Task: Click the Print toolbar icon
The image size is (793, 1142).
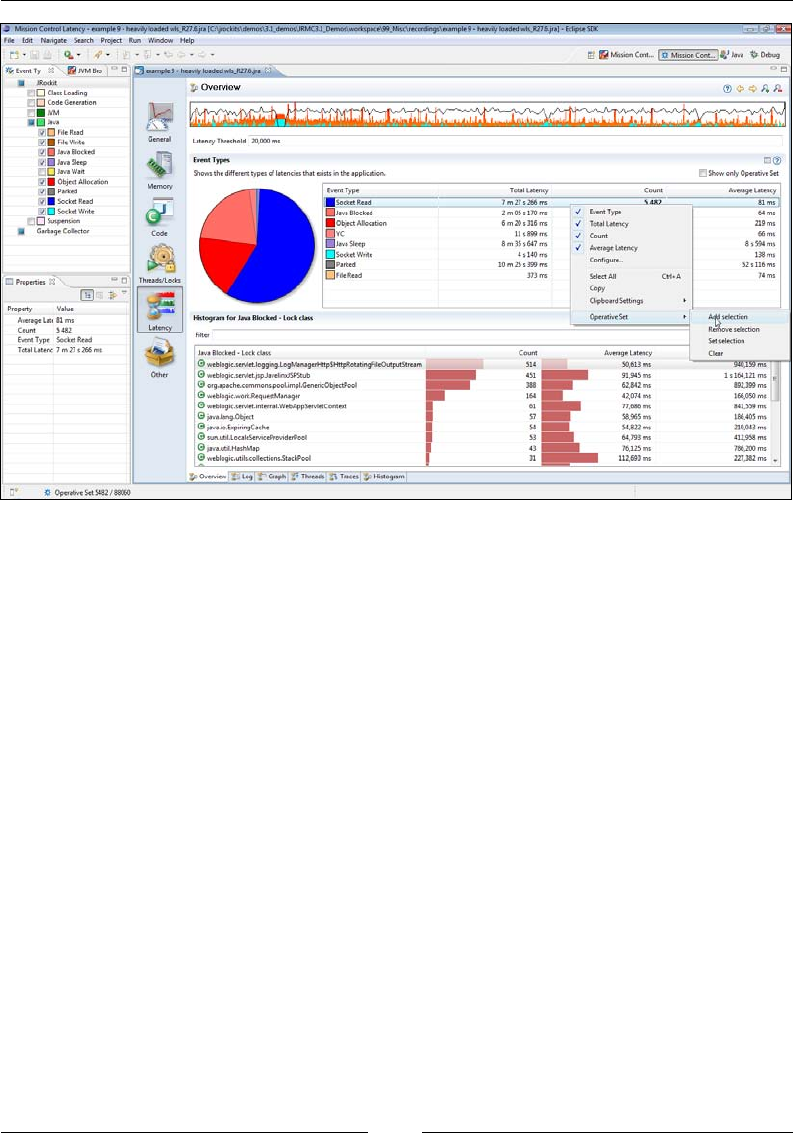Action: 47,55
